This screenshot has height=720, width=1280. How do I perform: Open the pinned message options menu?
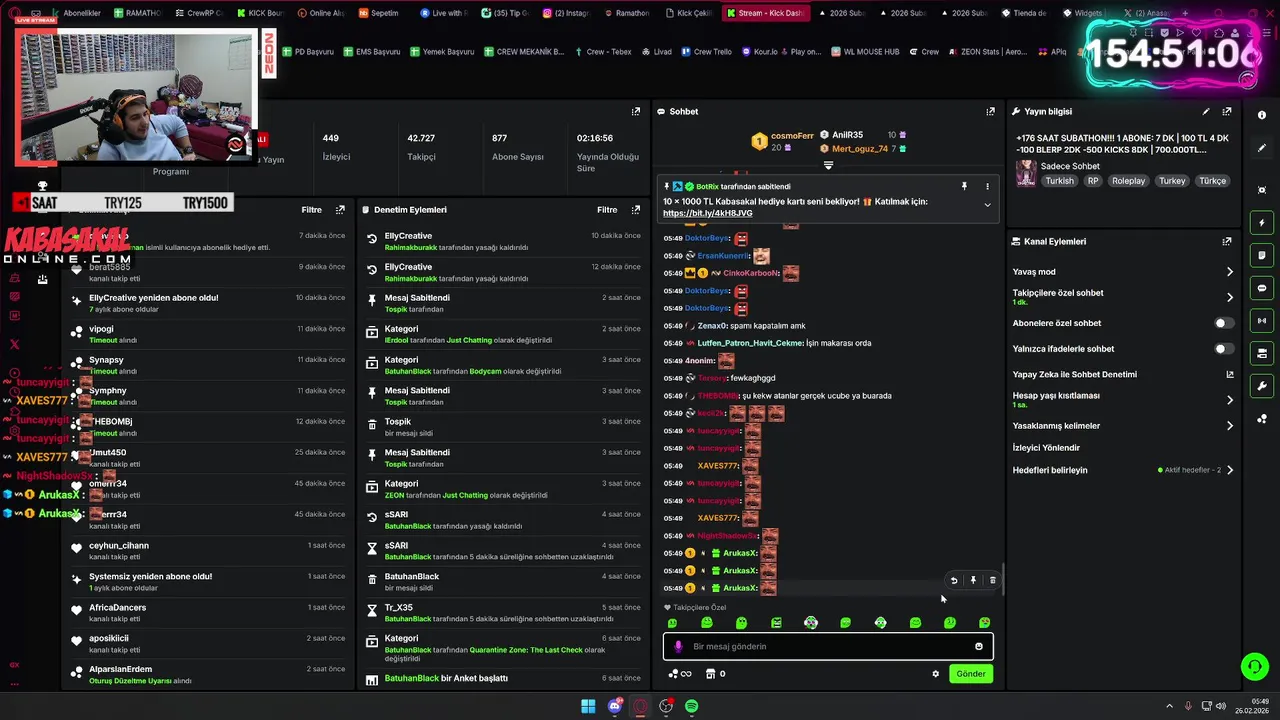(x=987, y=186)
